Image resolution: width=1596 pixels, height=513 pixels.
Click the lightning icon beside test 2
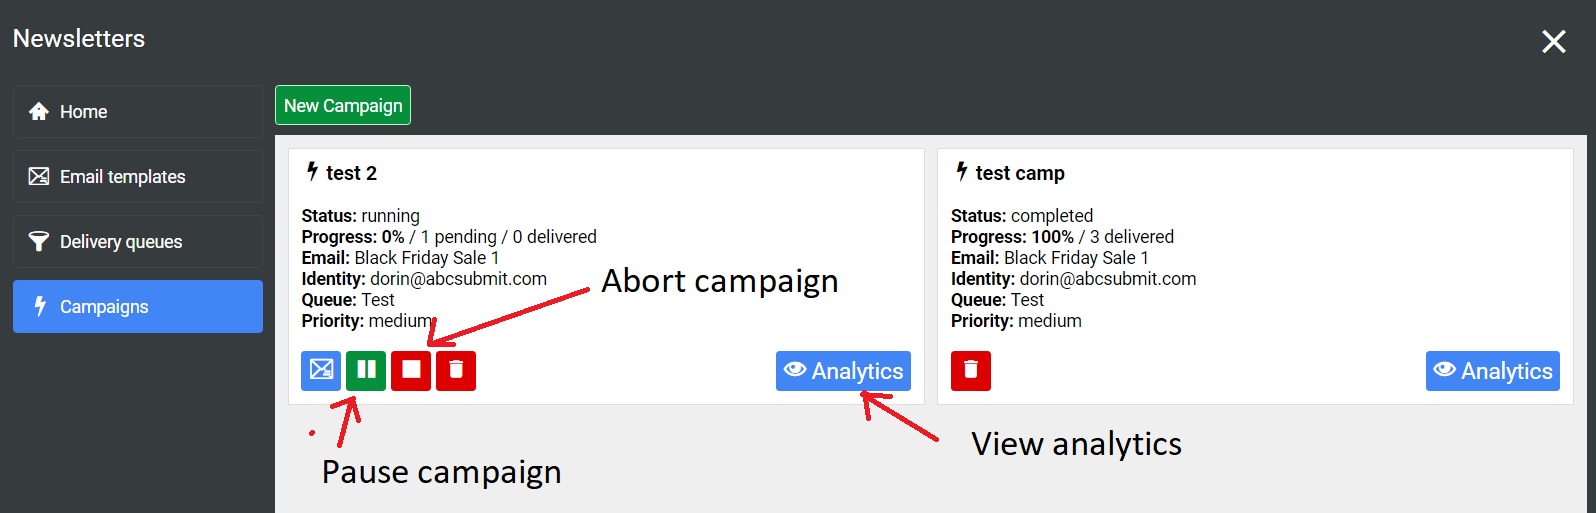[x=312, y=172]
